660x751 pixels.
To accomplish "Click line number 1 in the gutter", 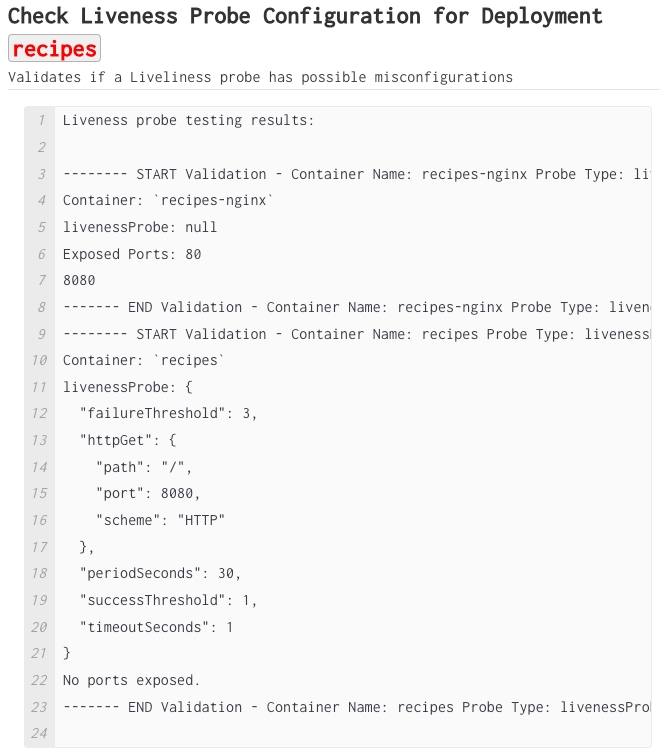I will pyautogui.click(x=41, y=121).
